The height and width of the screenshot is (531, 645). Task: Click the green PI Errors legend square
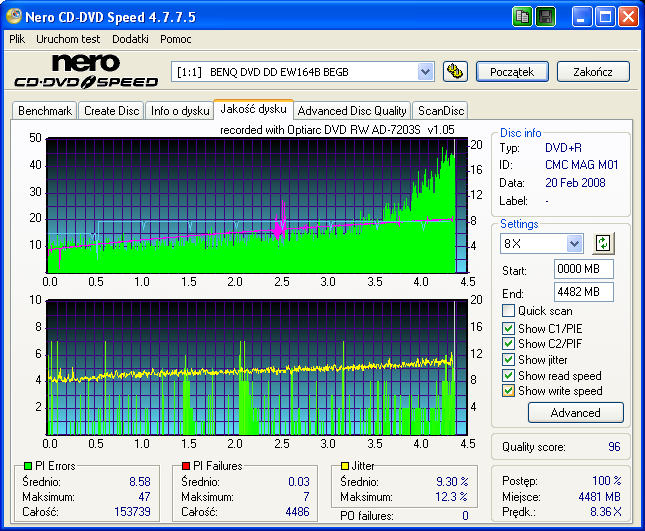click(x=28, y=466)
